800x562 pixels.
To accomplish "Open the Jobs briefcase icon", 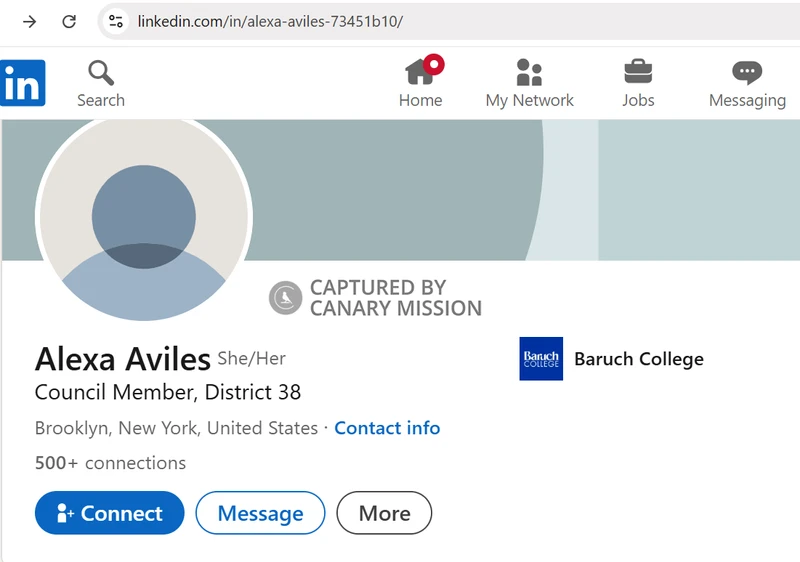I will 637,73.
